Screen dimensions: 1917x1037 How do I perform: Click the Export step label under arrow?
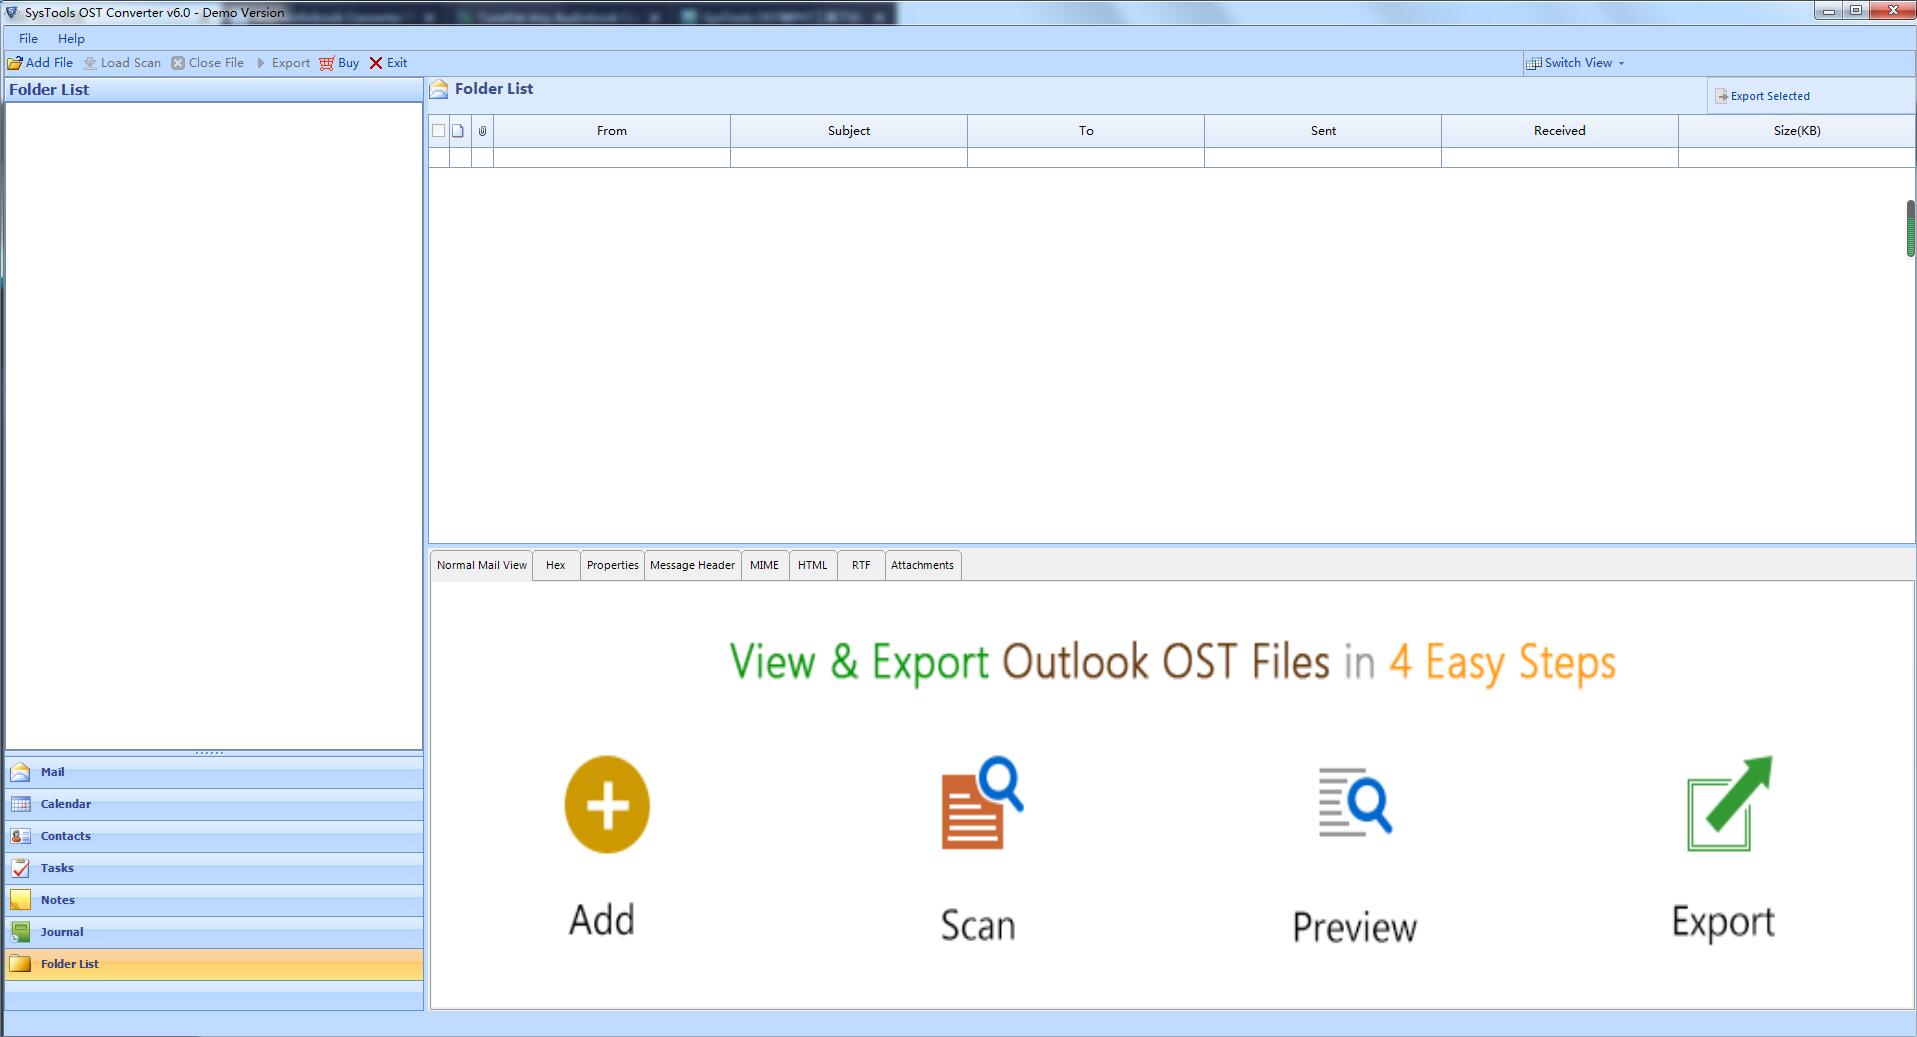coord(1723,922)
